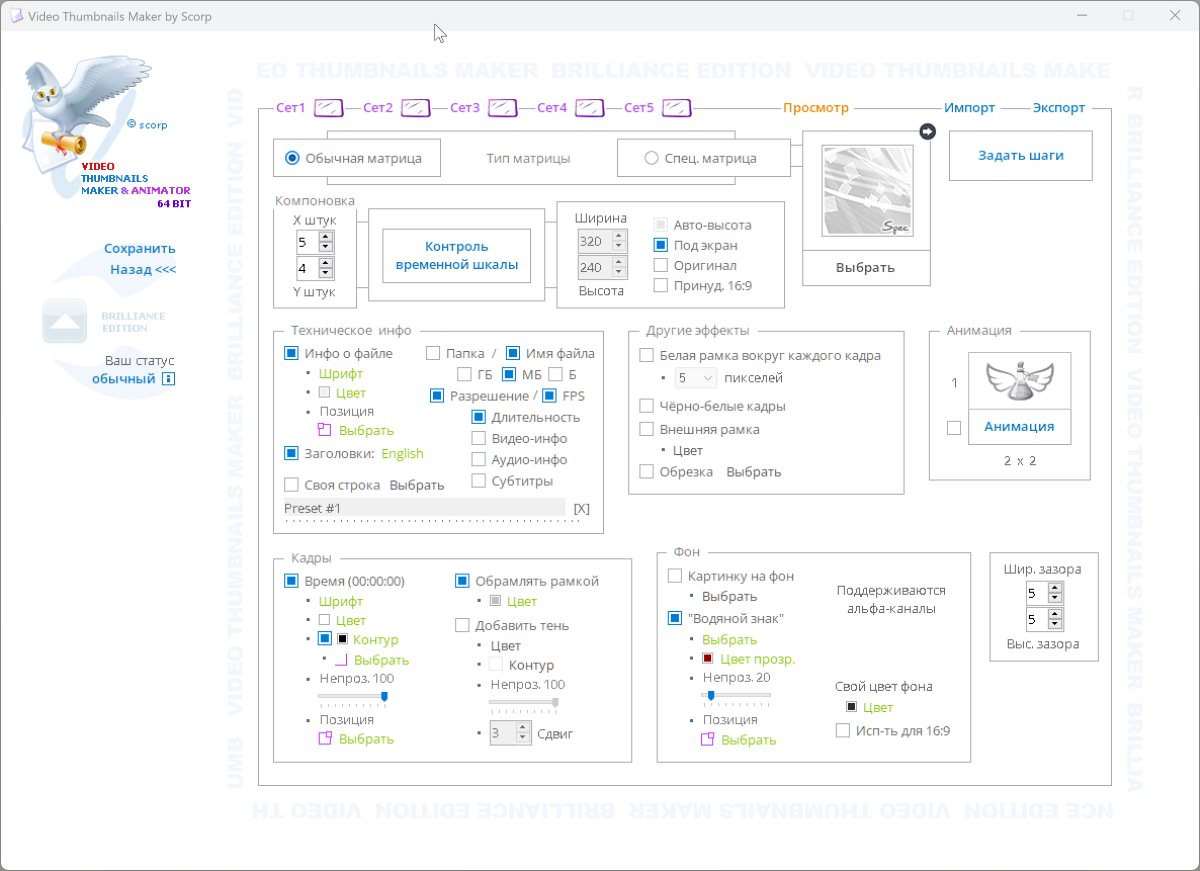Click the position icon under Техническое инфо
The width and height of the screenshot is (1200, 871).
click(x=324, y=430)
